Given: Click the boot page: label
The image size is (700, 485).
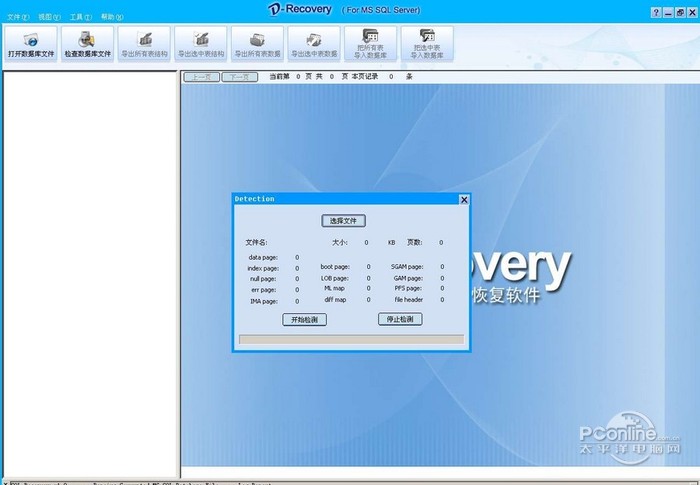Looking at the screenshot, I should (335, 267).
